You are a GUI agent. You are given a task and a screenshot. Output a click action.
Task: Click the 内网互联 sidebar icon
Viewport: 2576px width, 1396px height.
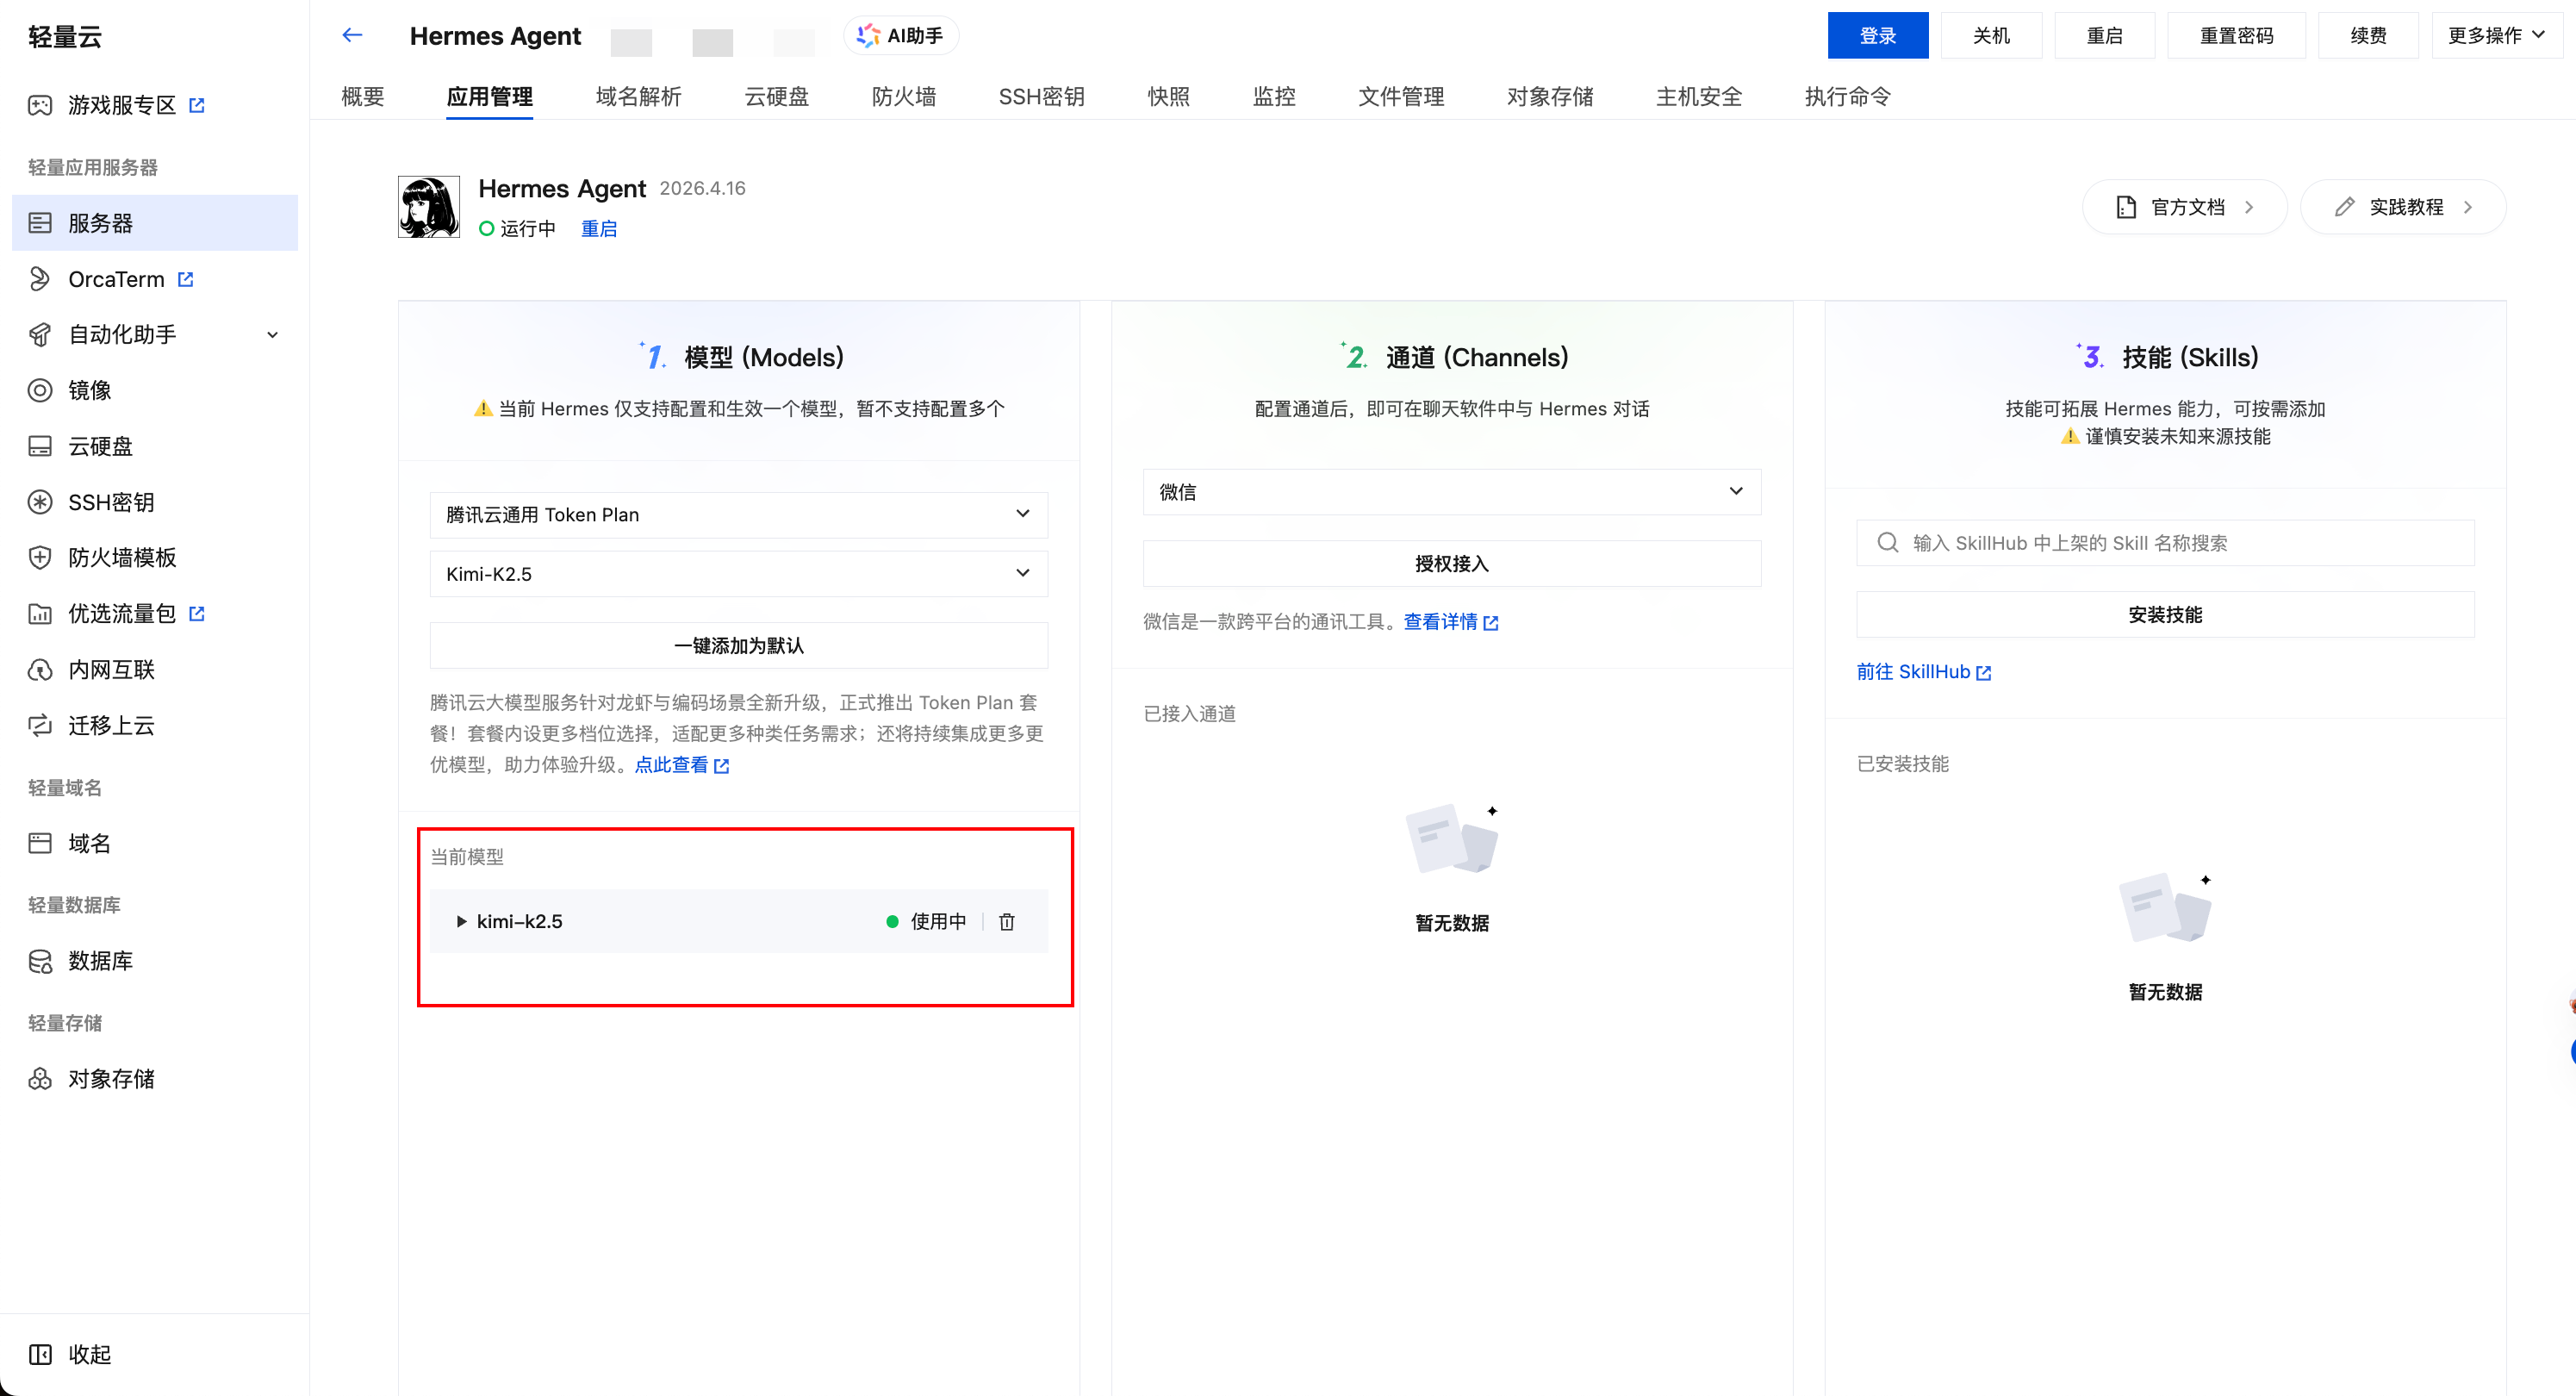click(x=40, y=669)
